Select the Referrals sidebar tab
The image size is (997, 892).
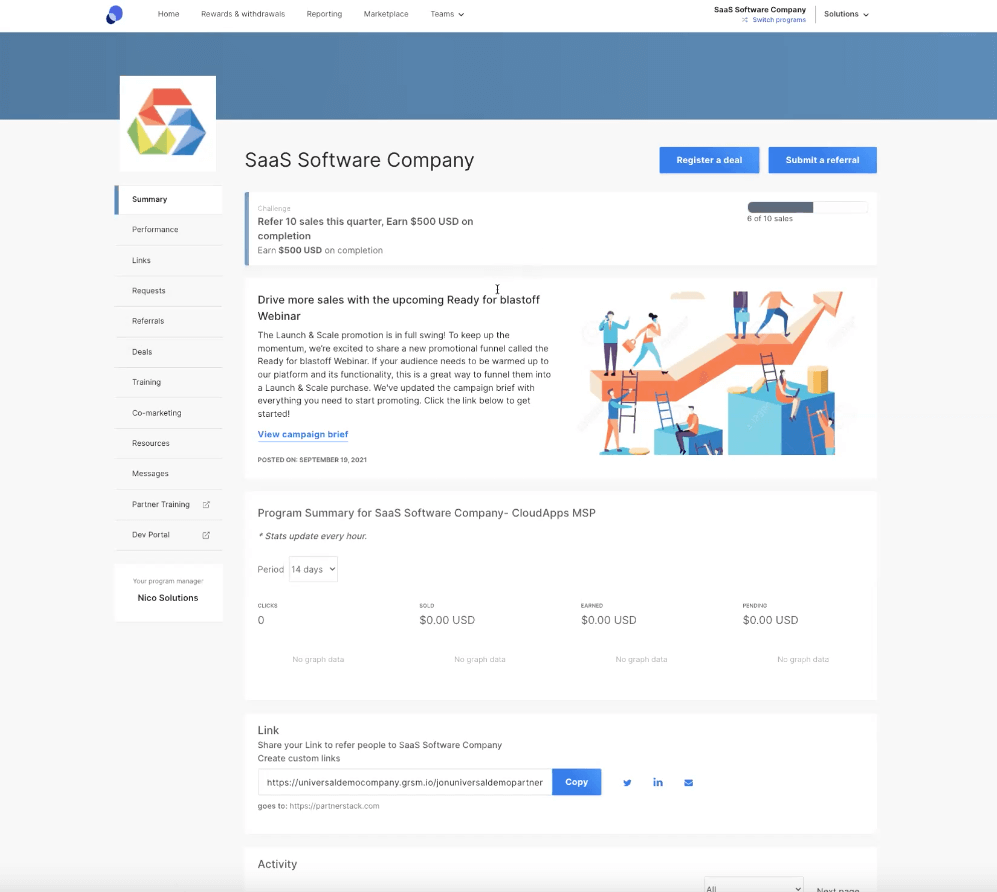point(168,321)
